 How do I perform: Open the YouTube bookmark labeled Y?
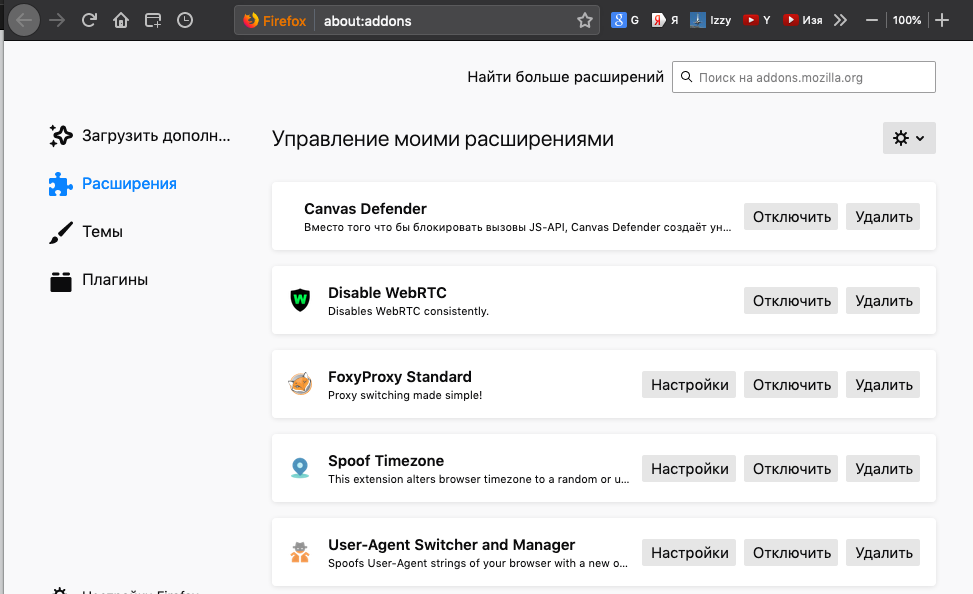[x=756, y=20]
